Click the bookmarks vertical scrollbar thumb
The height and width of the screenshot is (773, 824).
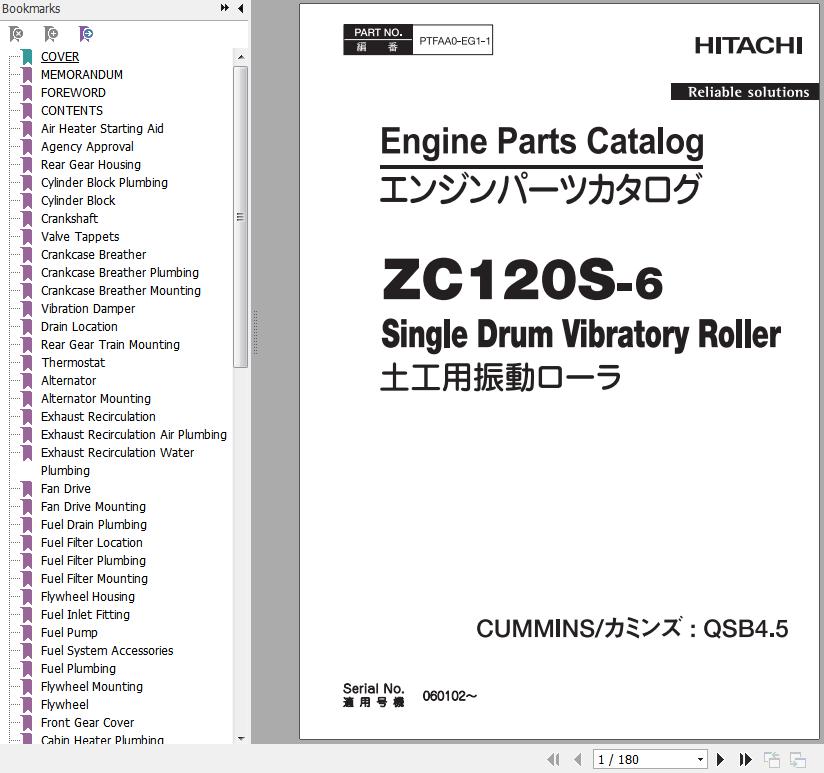point(241,217)
